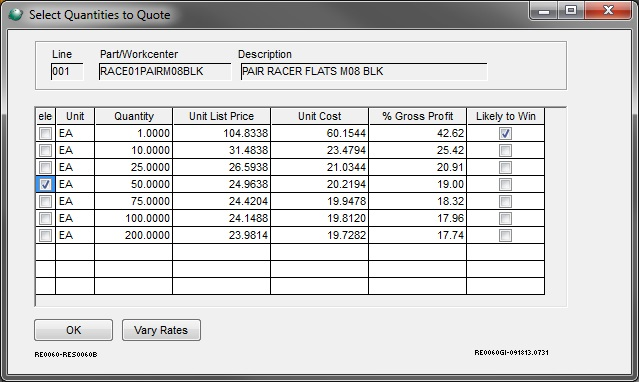Select the unit list price cell 31.4838
The height and width of the screenshot is (382, 639).
point(221,150)
